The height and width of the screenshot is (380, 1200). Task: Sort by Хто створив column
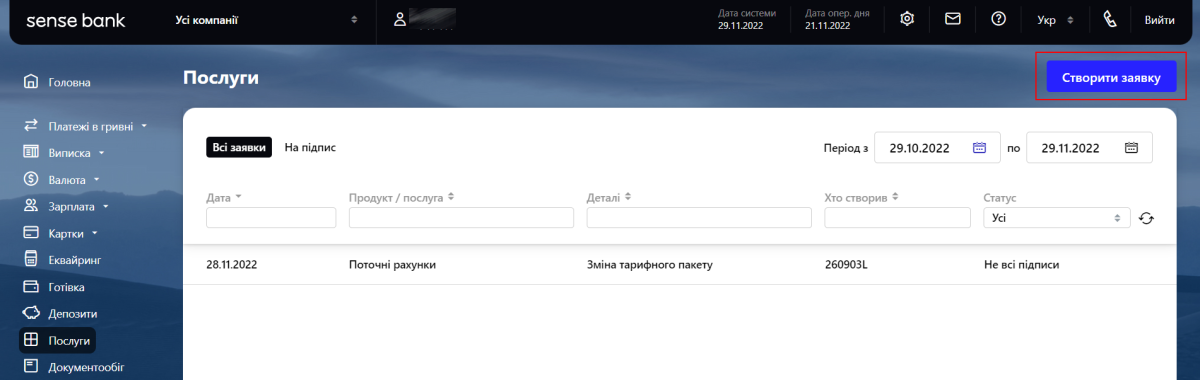coord(895,197)
